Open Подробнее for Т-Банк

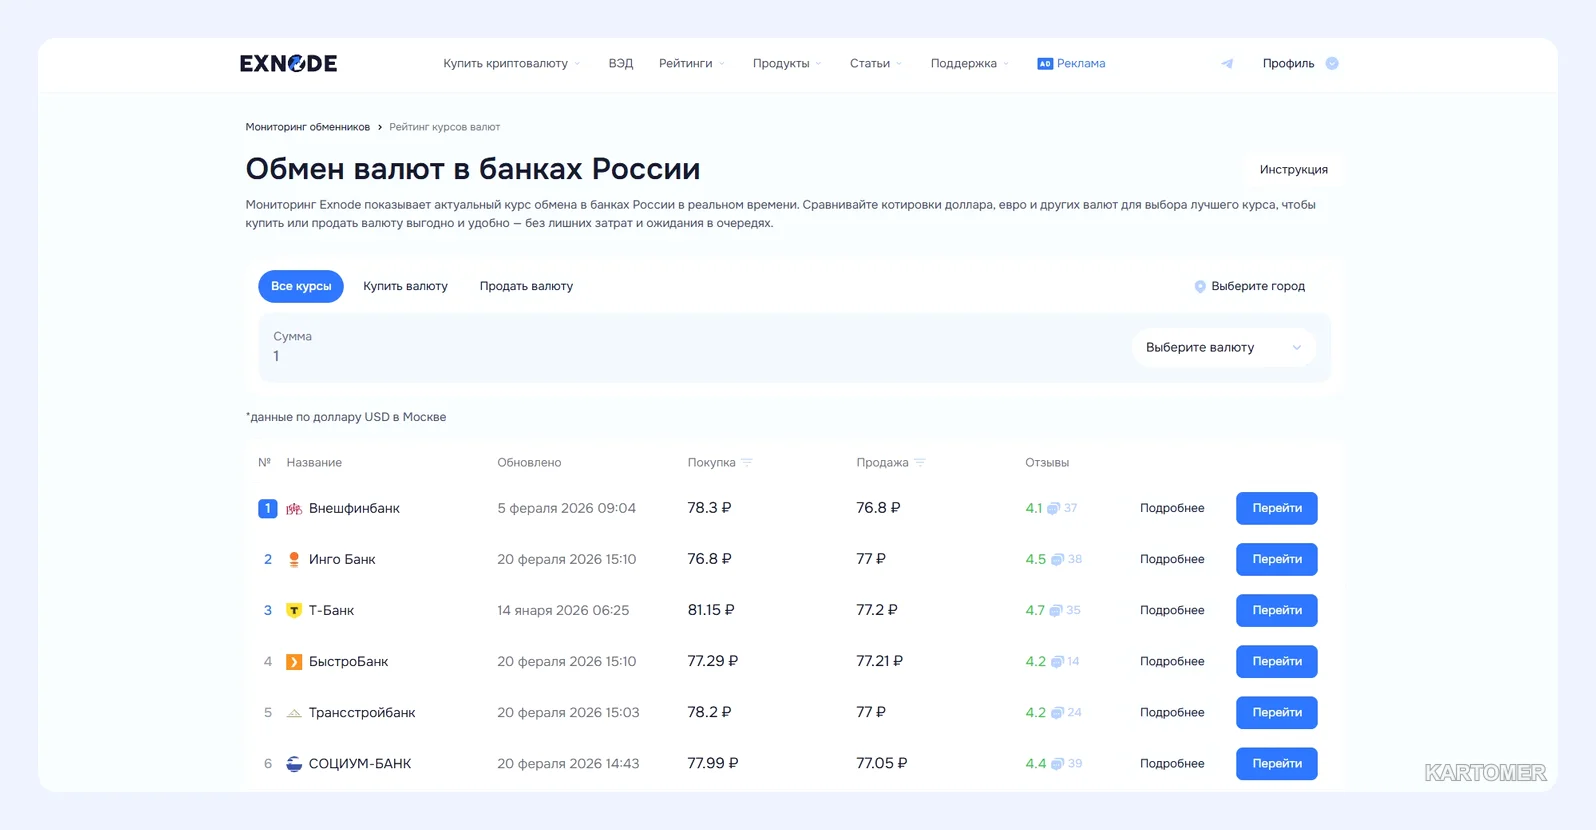(x=1172, y=610)
